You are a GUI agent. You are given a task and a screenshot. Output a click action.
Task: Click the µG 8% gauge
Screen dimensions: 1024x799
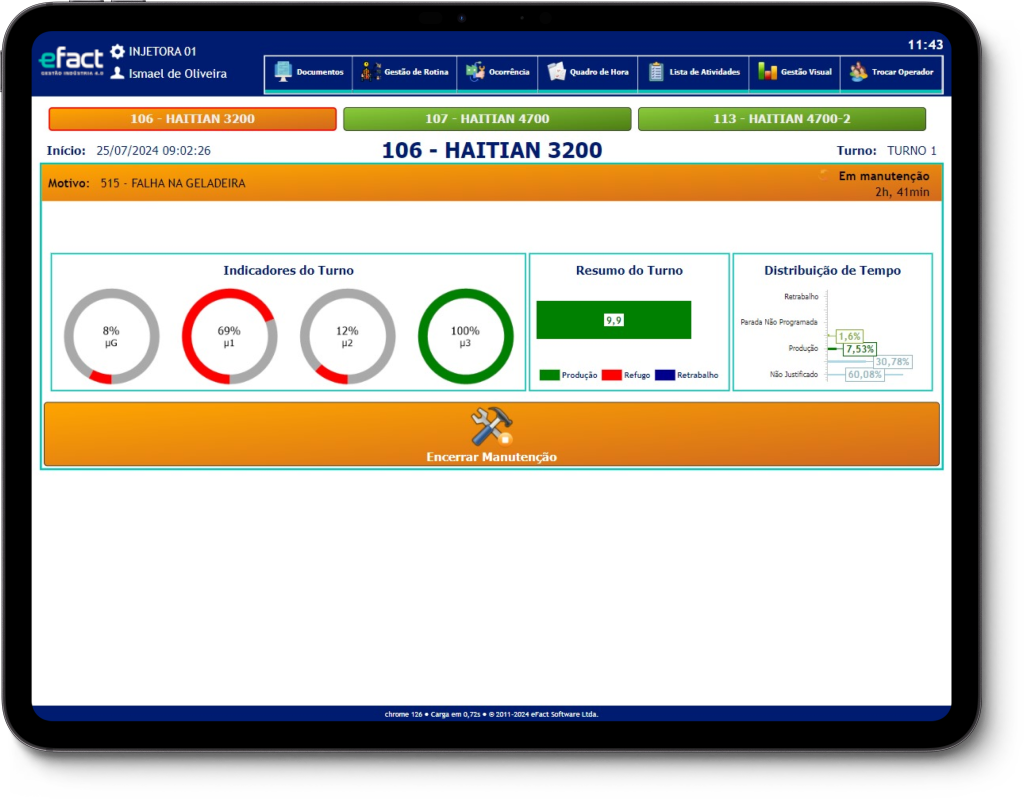click(x=112, y=336)
